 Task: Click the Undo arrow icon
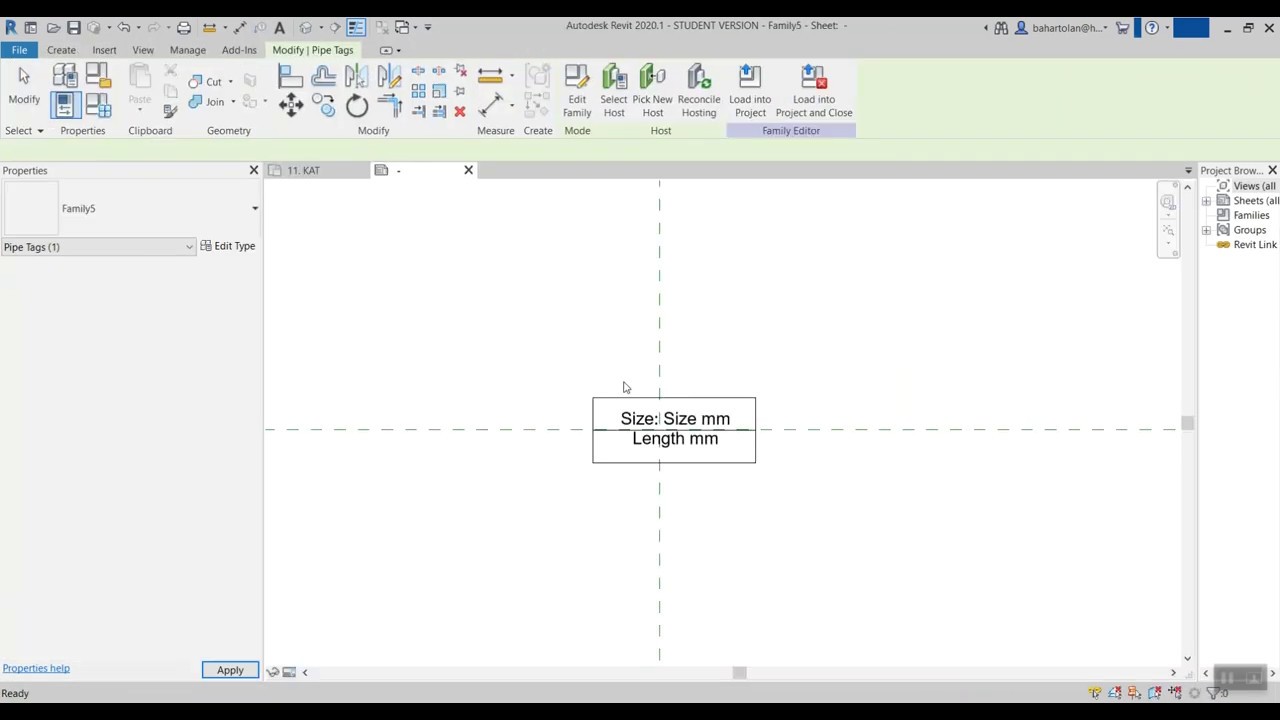click(124, 27)
